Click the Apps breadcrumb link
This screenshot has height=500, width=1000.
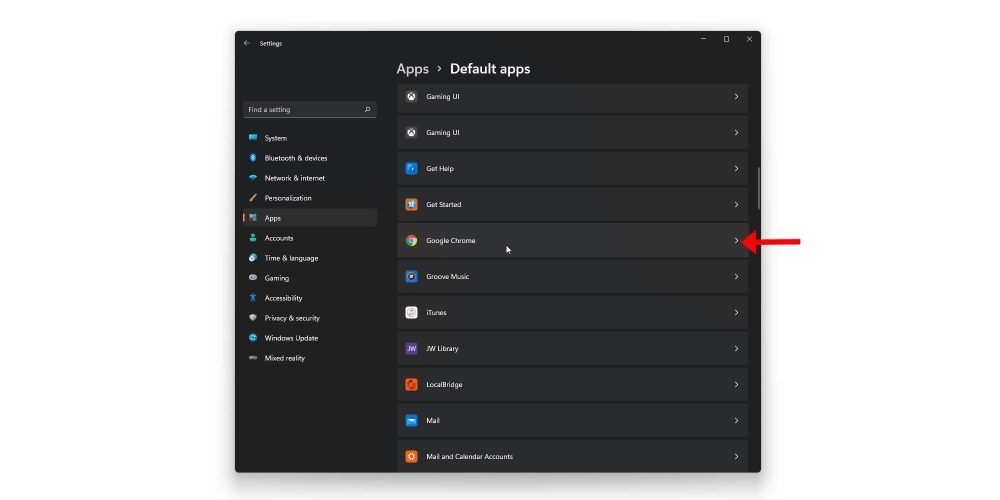click(412, 69)
